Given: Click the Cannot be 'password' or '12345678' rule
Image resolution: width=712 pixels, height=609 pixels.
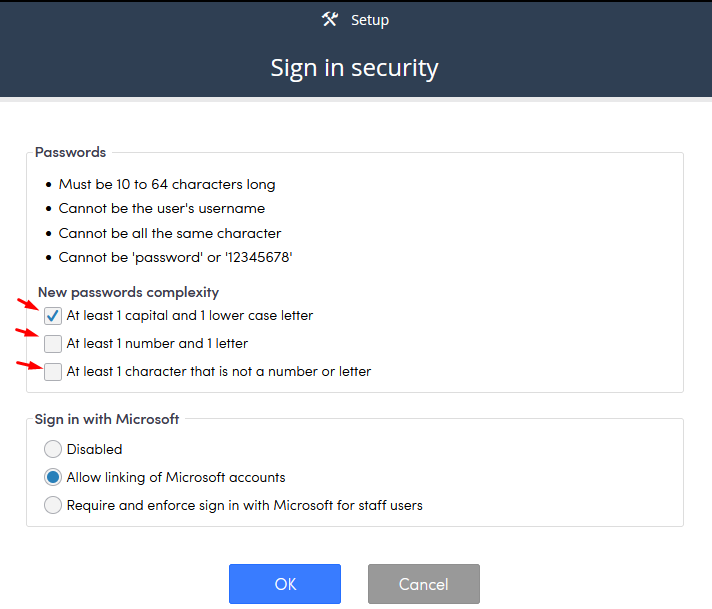Looking at the screenshot, I should 175,257.
